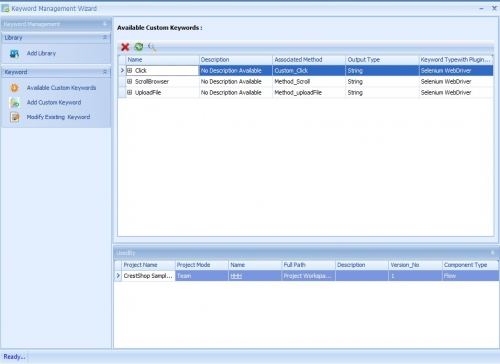This screenshot has width=500, height=364.
Task: Sort by Output Type column header
Action: [382, 60]
